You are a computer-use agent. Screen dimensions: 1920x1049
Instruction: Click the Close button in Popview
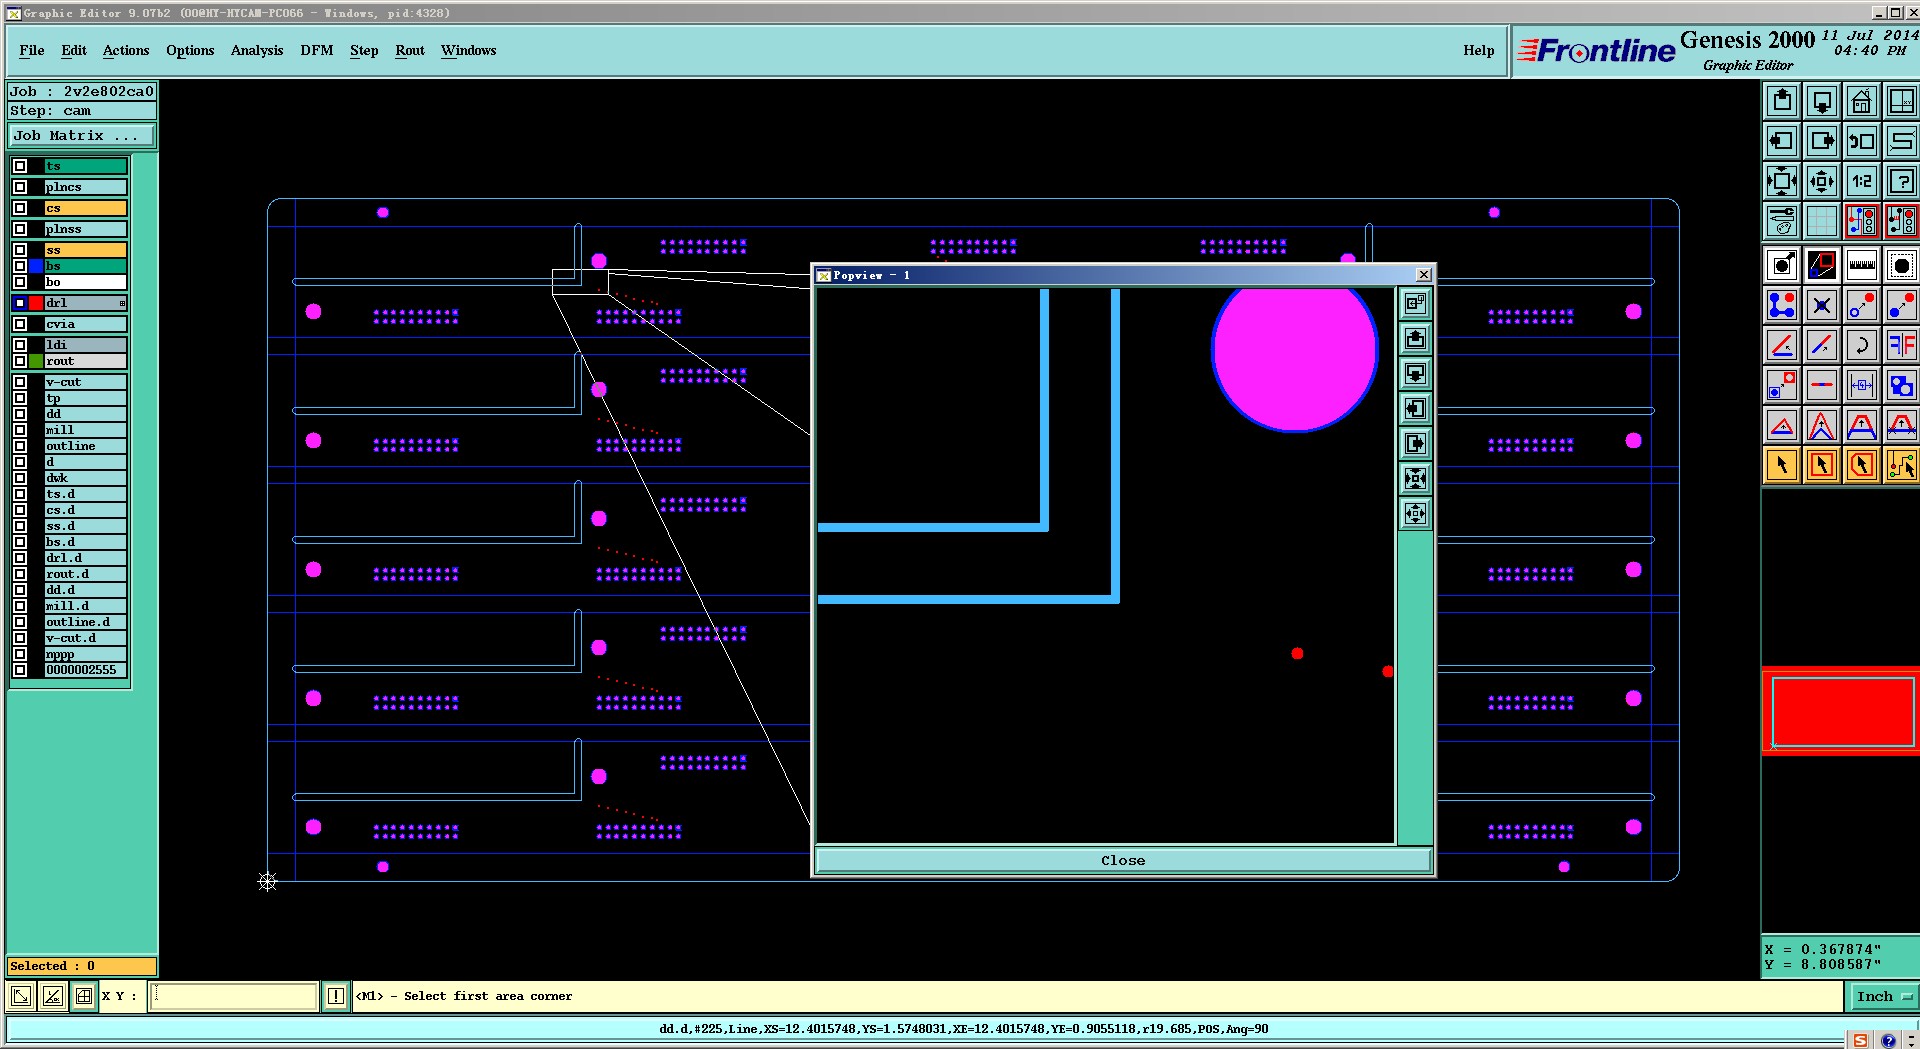(1123, 860)
